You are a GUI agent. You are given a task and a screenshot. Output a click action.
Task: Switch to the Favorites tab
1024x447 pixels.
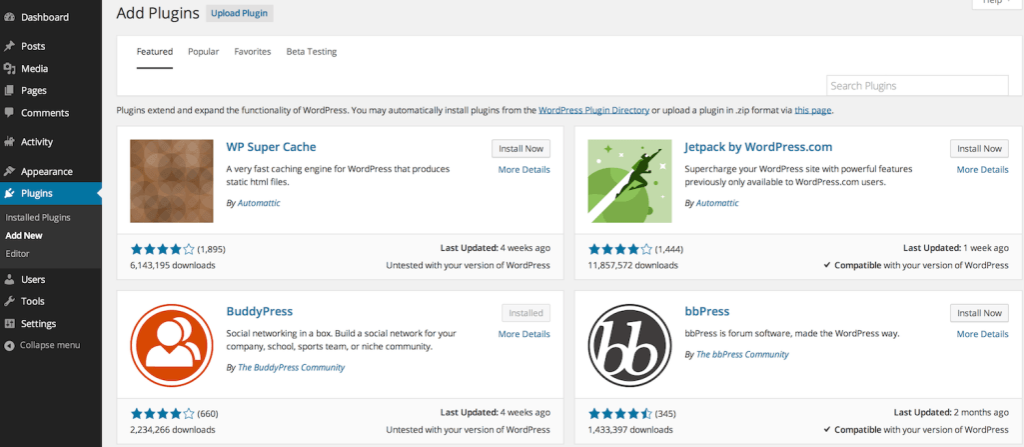(x=253, y=52)
